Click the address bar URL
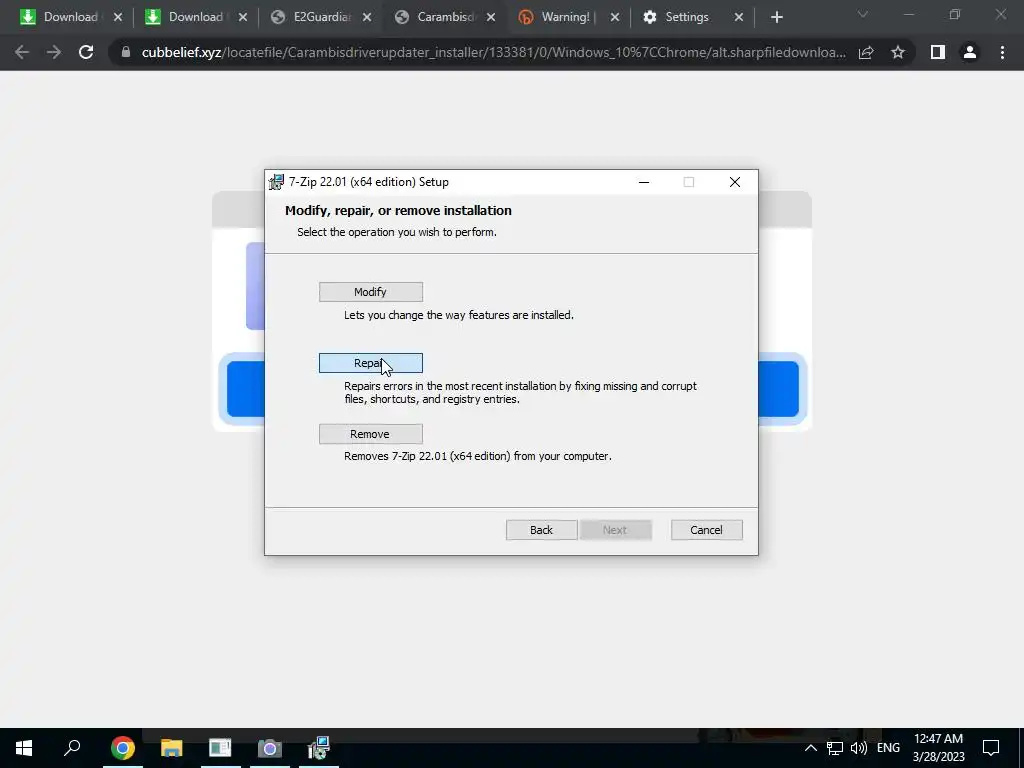1024x768 pixels. click(494, 52)
